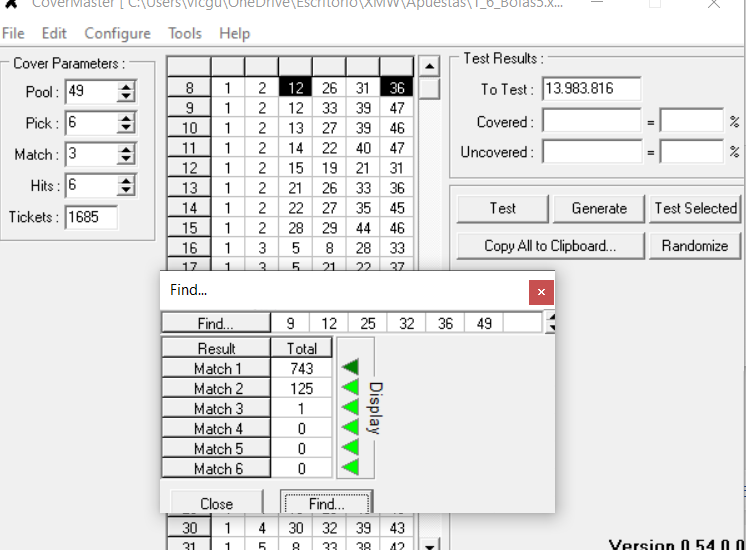Click the Result column header
The width and height of the screenshot is (746, 550).
pyautogui.click(x=217, y=348)
